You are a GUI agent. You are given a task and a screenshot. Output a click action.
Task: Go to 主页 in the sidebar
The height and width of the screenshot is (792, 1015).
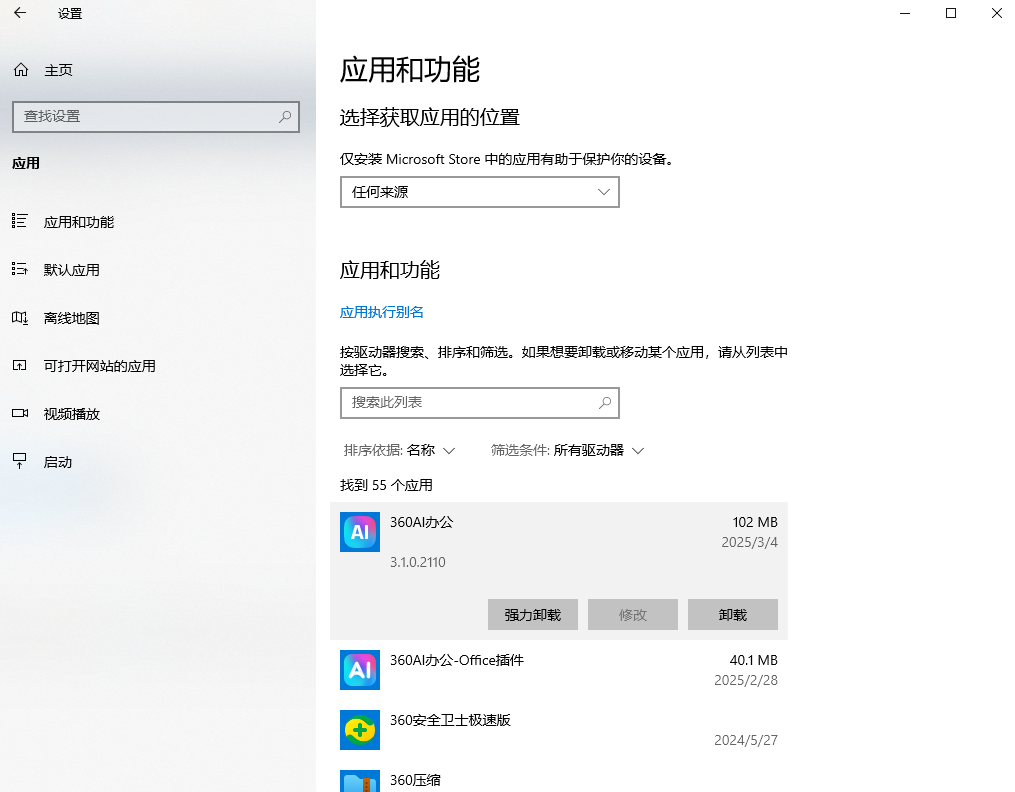(x=58, y=70)
